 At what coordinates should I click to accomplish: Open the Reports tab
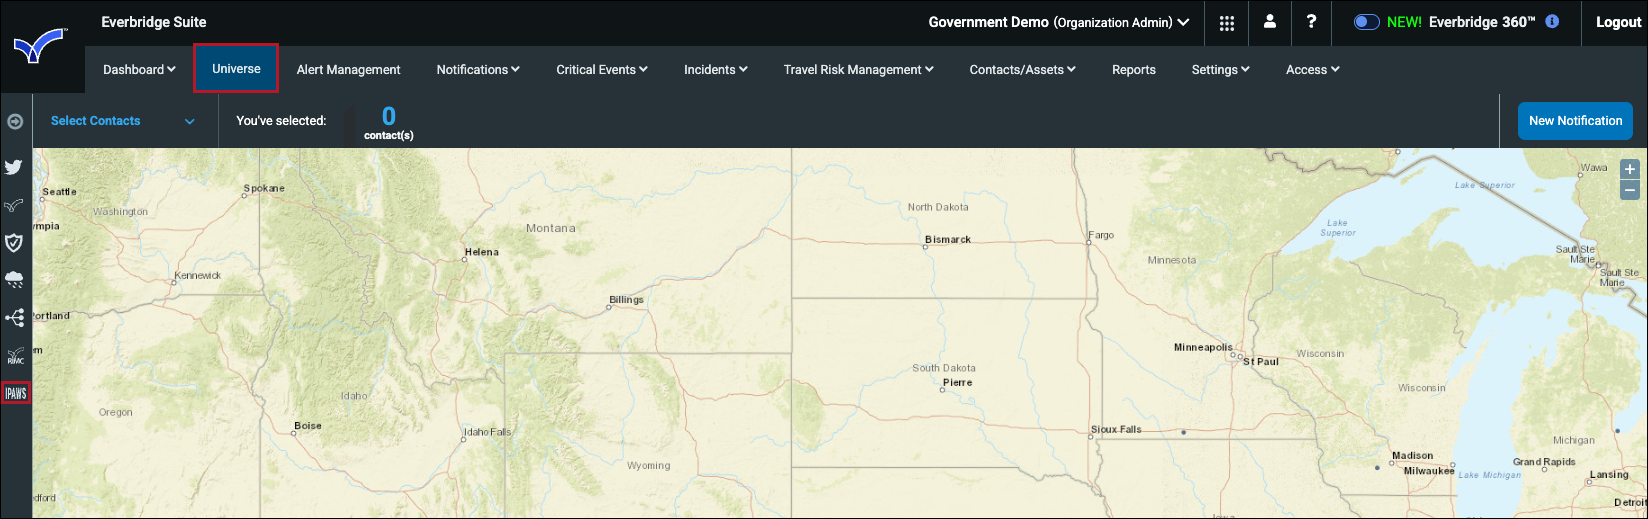[1133, 69]
